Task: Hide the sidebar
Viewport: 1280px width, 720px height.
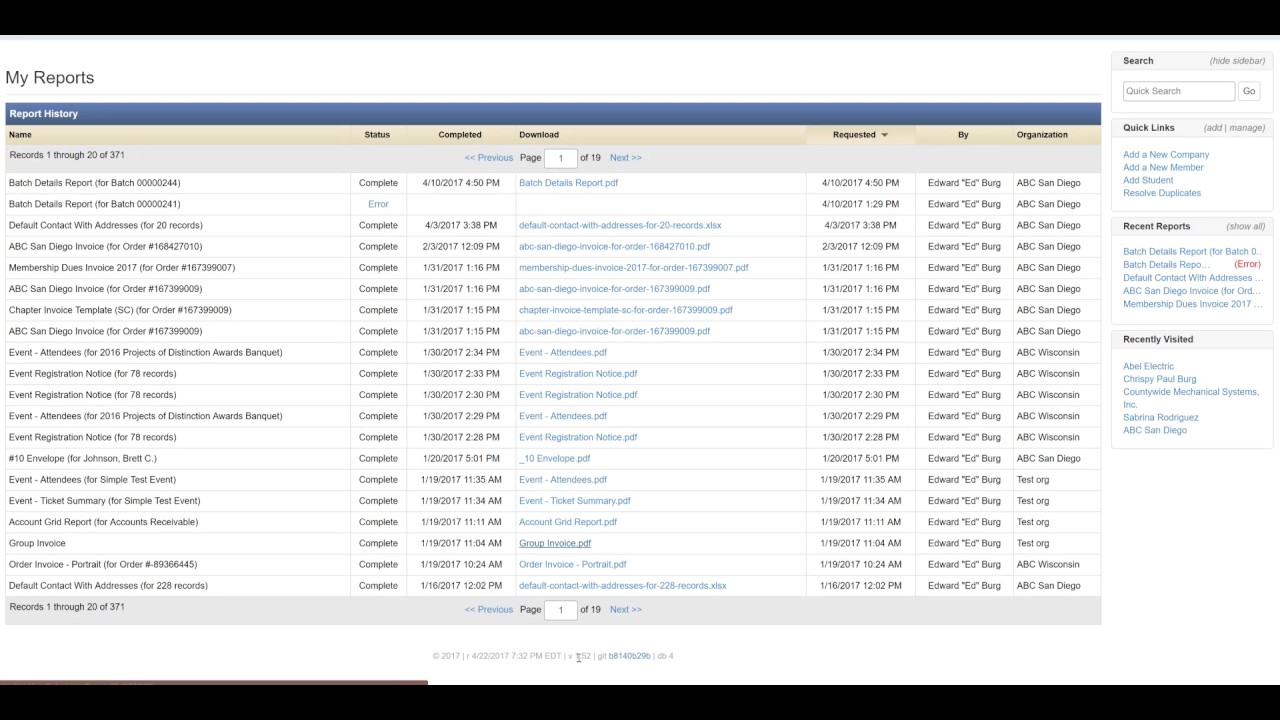Action: 1237,61
